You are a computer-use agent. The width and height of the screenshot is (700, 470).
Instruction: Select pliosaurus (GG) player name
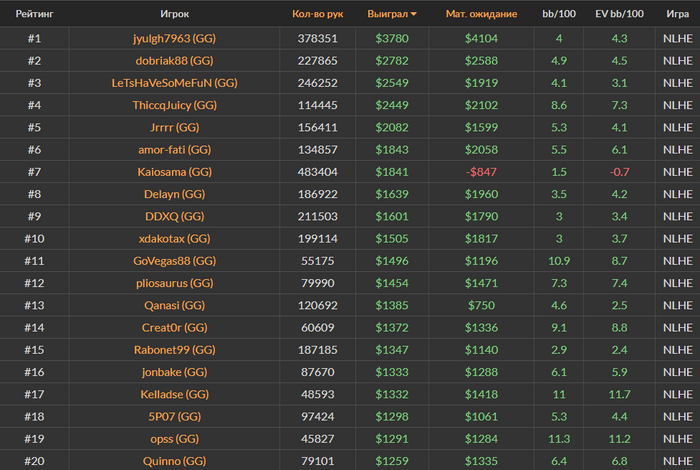pos(175,283)
